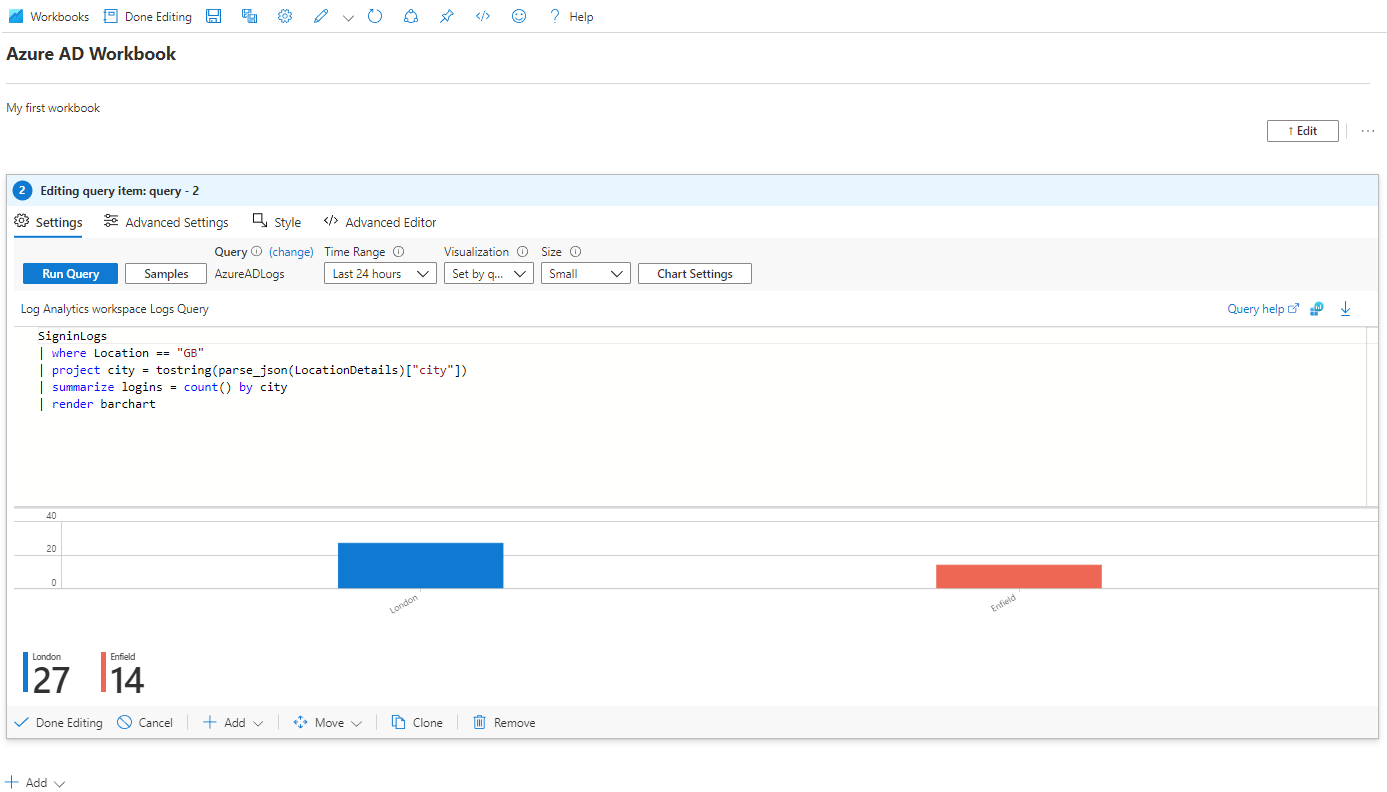Open workbook settings gear icon

click(285, 17)
